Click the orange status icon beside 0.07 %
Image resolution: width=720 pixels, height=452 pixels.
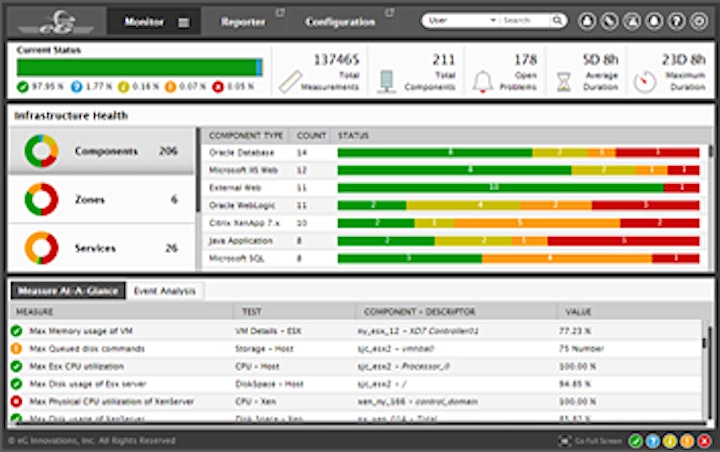point(170,86)
